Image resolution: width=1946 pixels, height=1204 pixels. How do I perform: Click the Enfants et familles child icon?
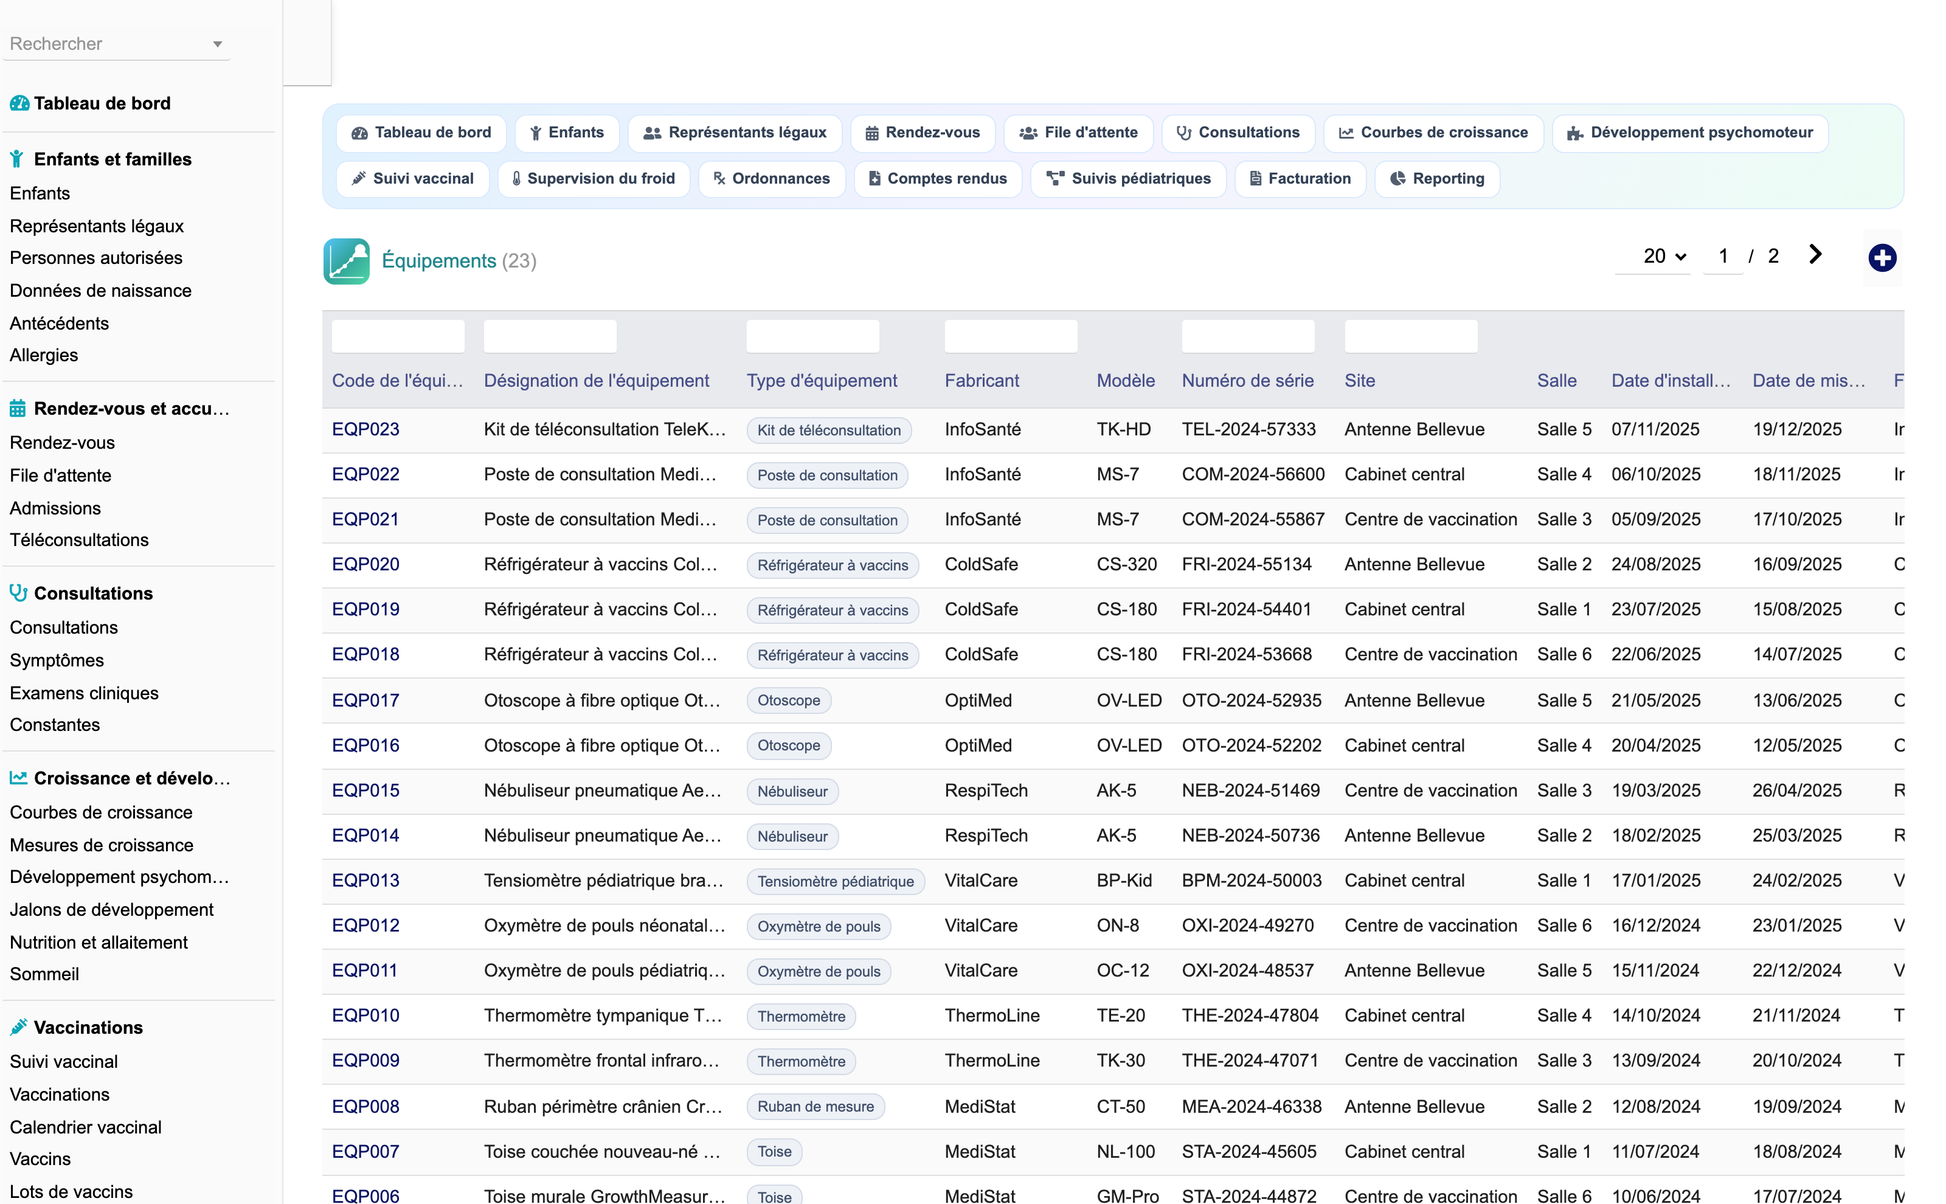coord(17,159)
